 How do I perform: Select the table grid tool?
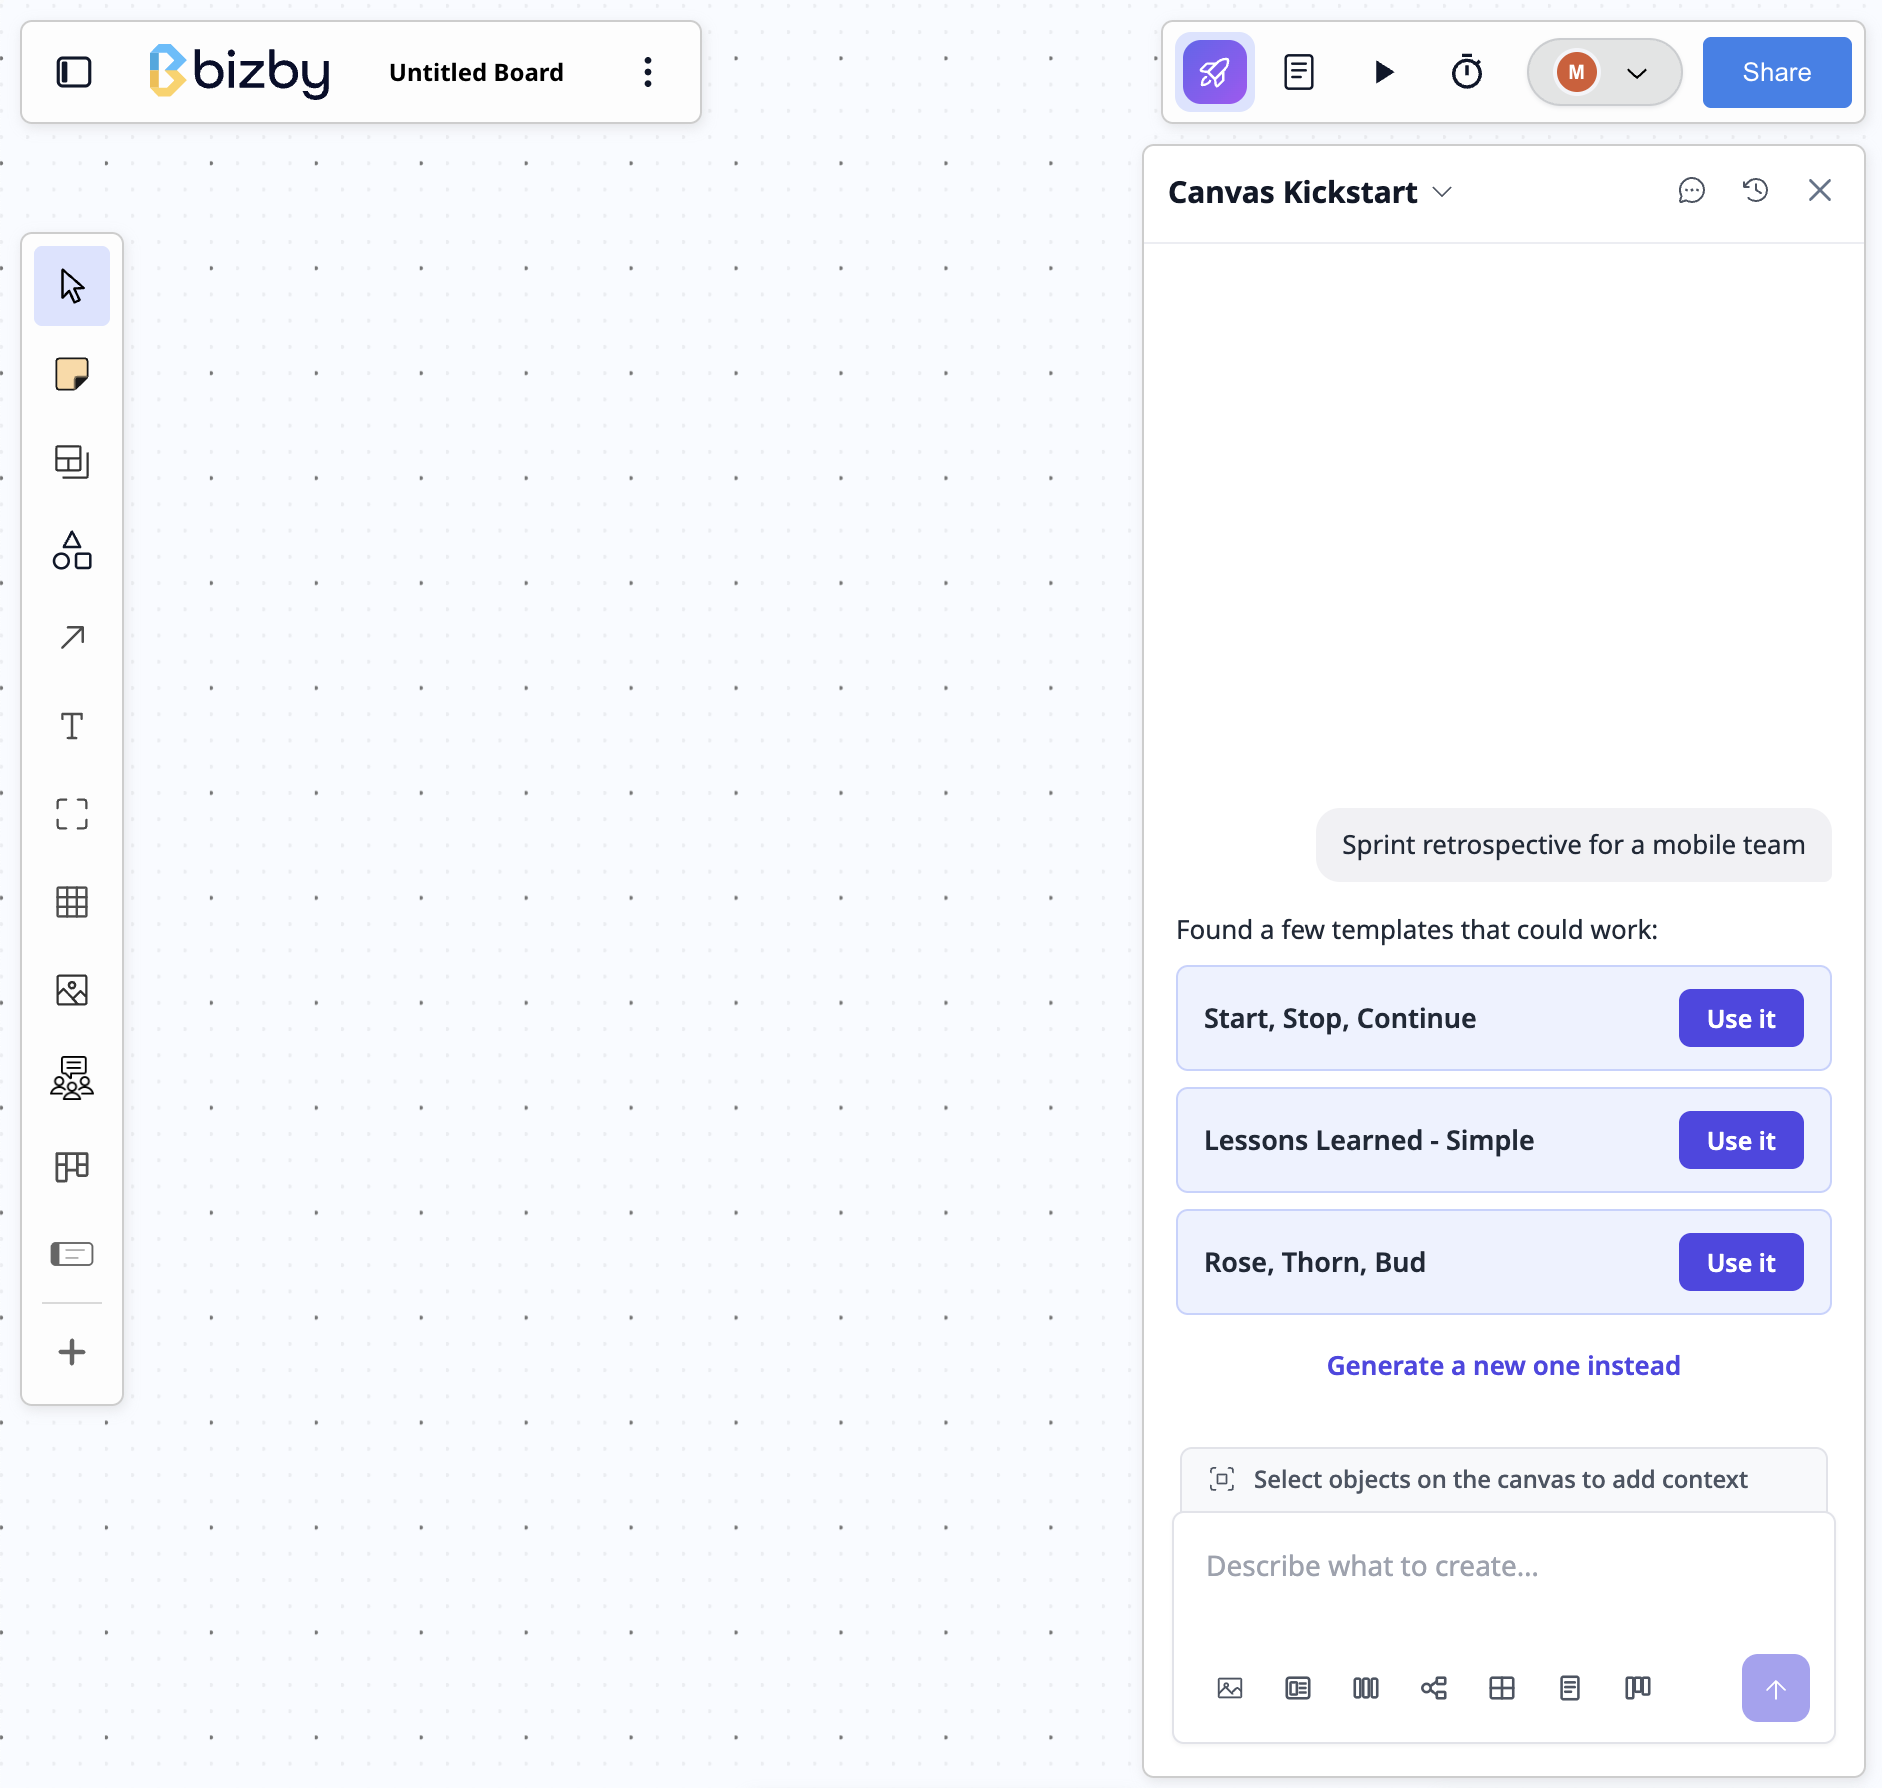click(72, 902)
